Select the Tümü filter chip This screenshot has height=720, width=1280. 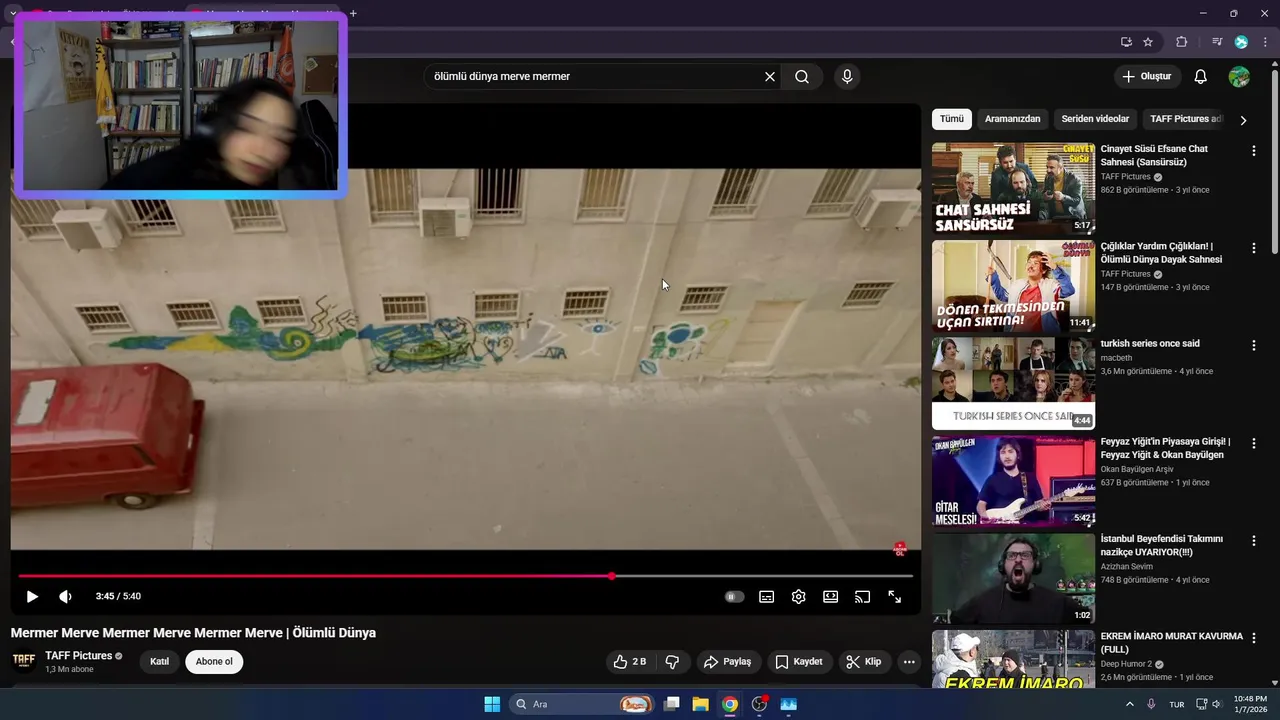[x=952, y=119]
